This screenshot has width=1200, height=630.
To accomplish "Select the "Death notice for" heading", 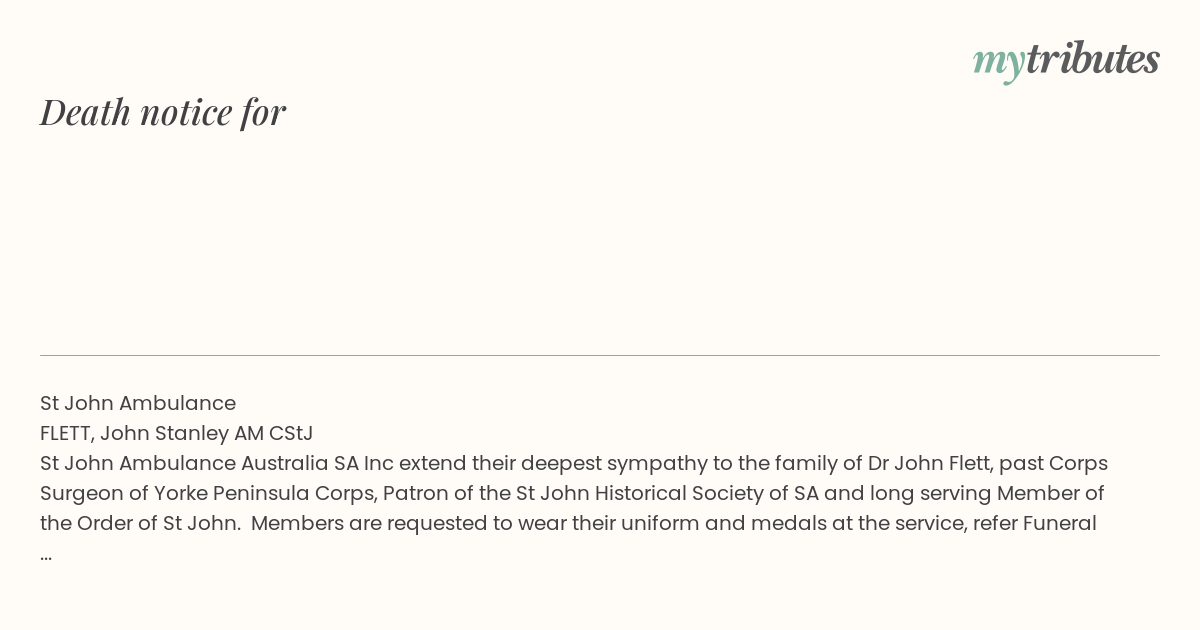I will point(163,112).
